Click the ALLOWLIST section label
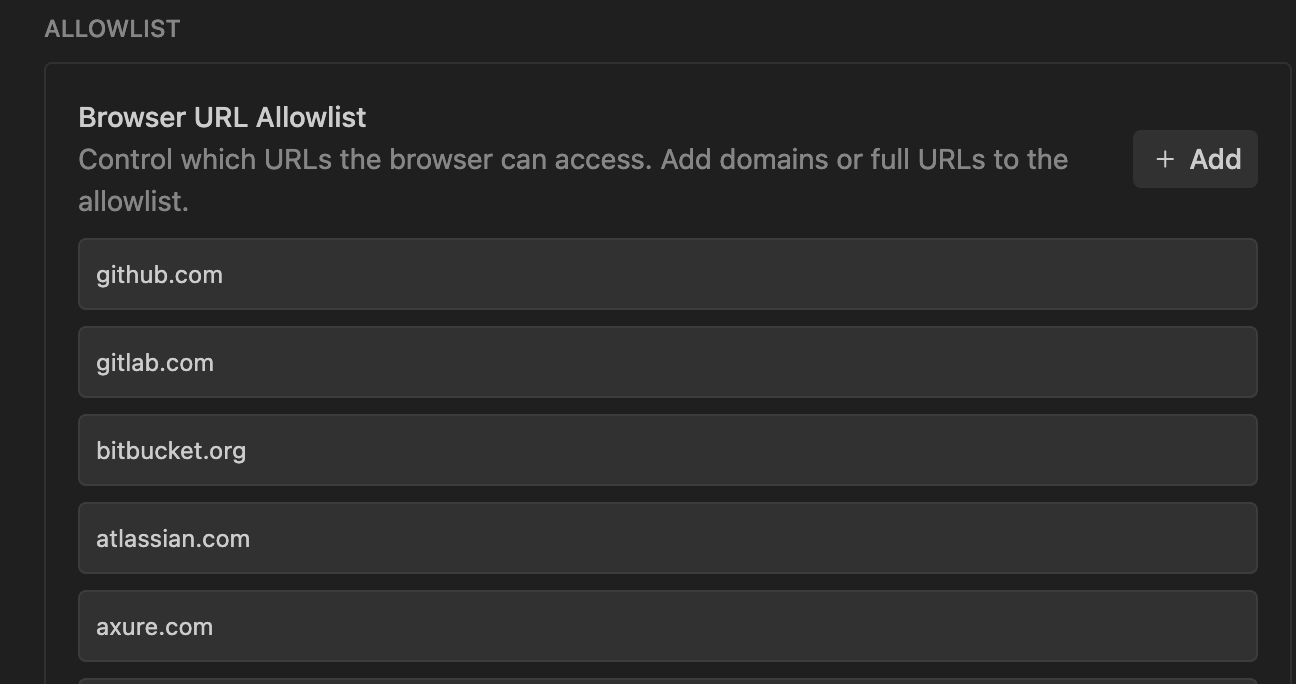The height and width of the screenshot is (684, 1296). (x=112, y=29)
